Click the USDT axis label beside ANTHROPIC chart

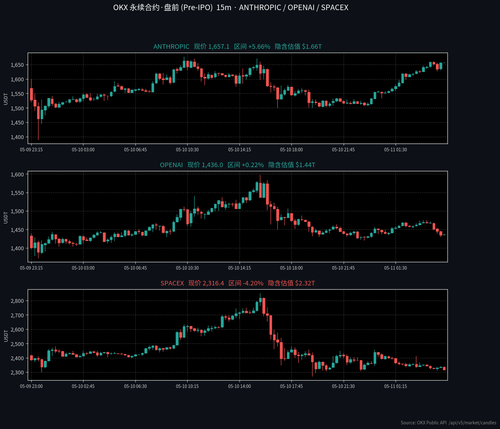pyautogui.click(x=6, y=99)
